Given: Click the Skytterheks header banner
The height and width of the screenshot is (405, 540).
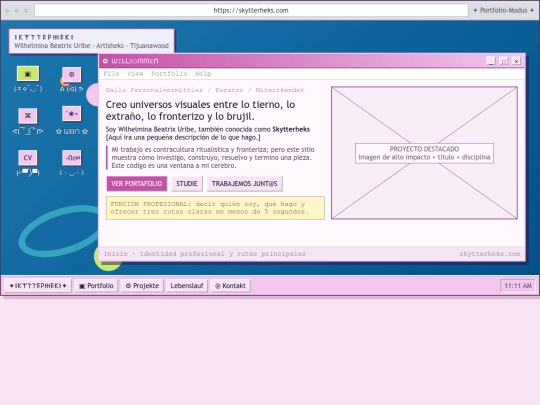Looking at the screenshot, I should 92,41.
